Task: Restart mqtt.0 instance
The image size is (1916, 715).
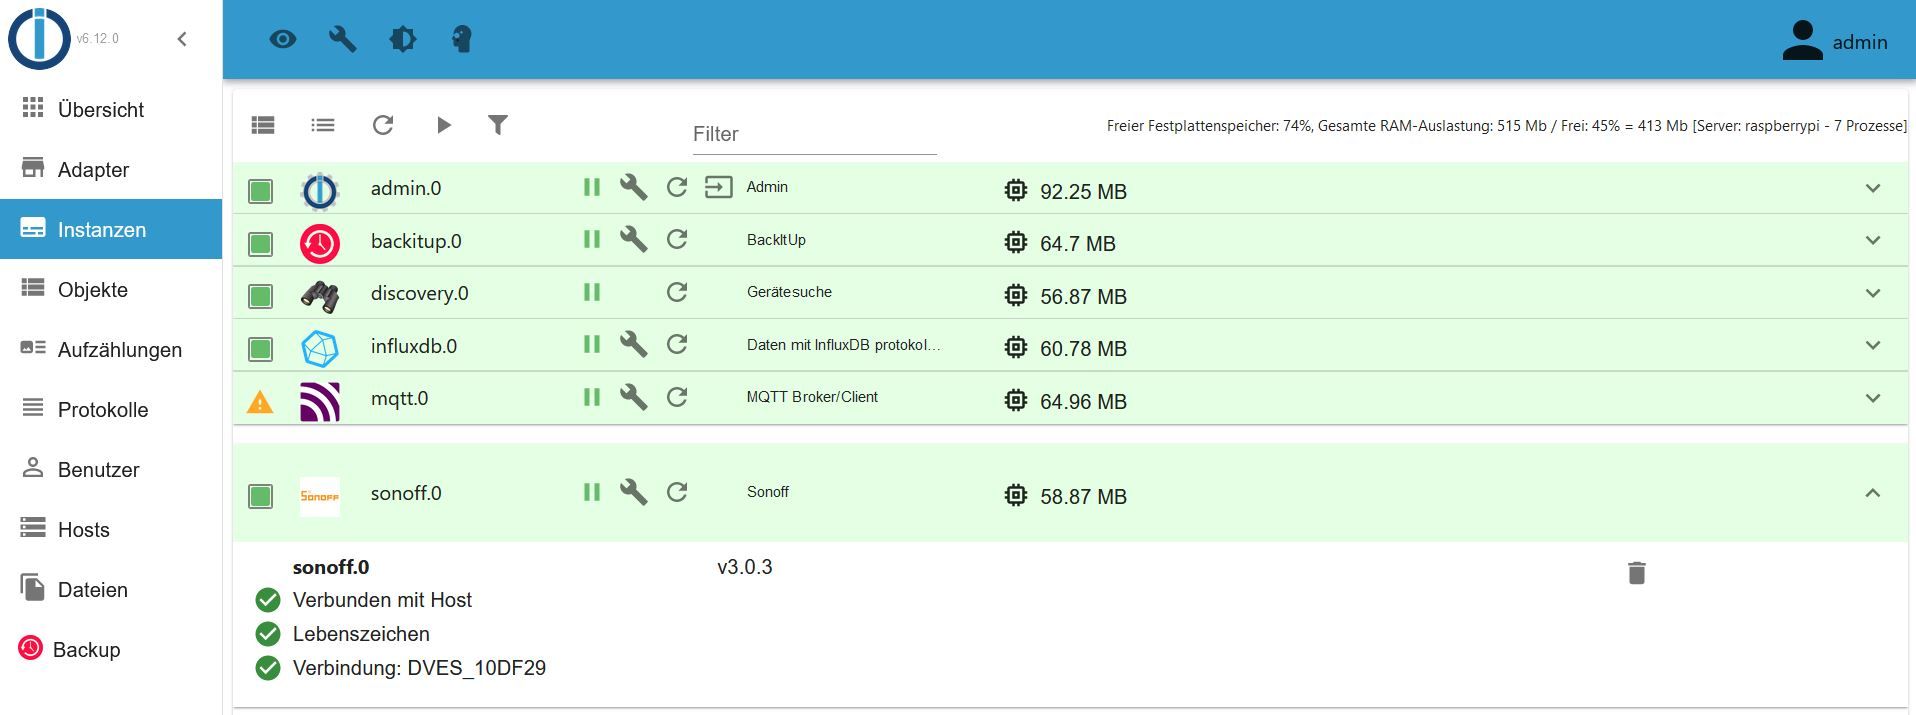Action: coord(677,397)
